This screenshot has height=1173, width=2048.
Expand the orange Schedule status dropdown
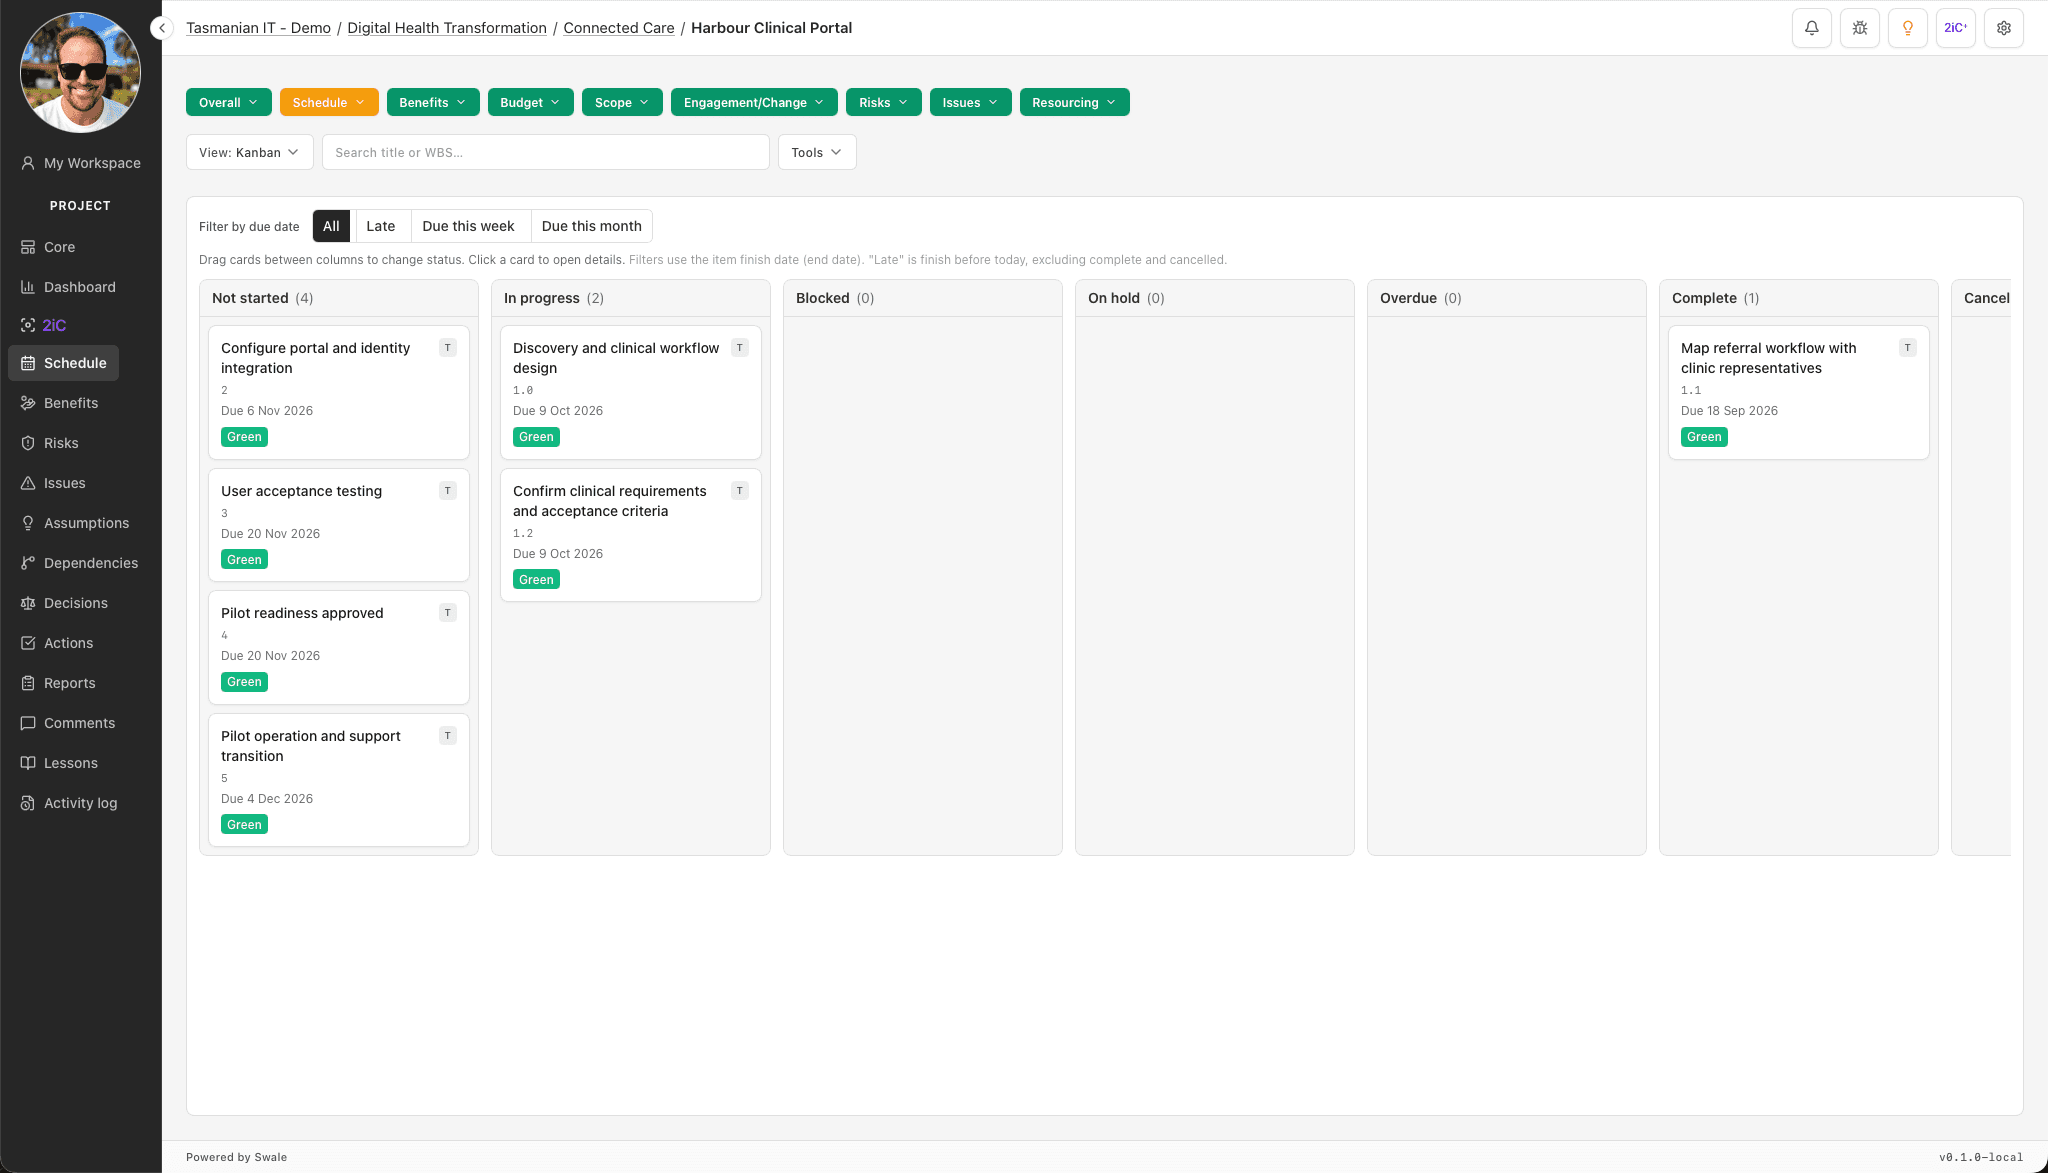[329, 102]
